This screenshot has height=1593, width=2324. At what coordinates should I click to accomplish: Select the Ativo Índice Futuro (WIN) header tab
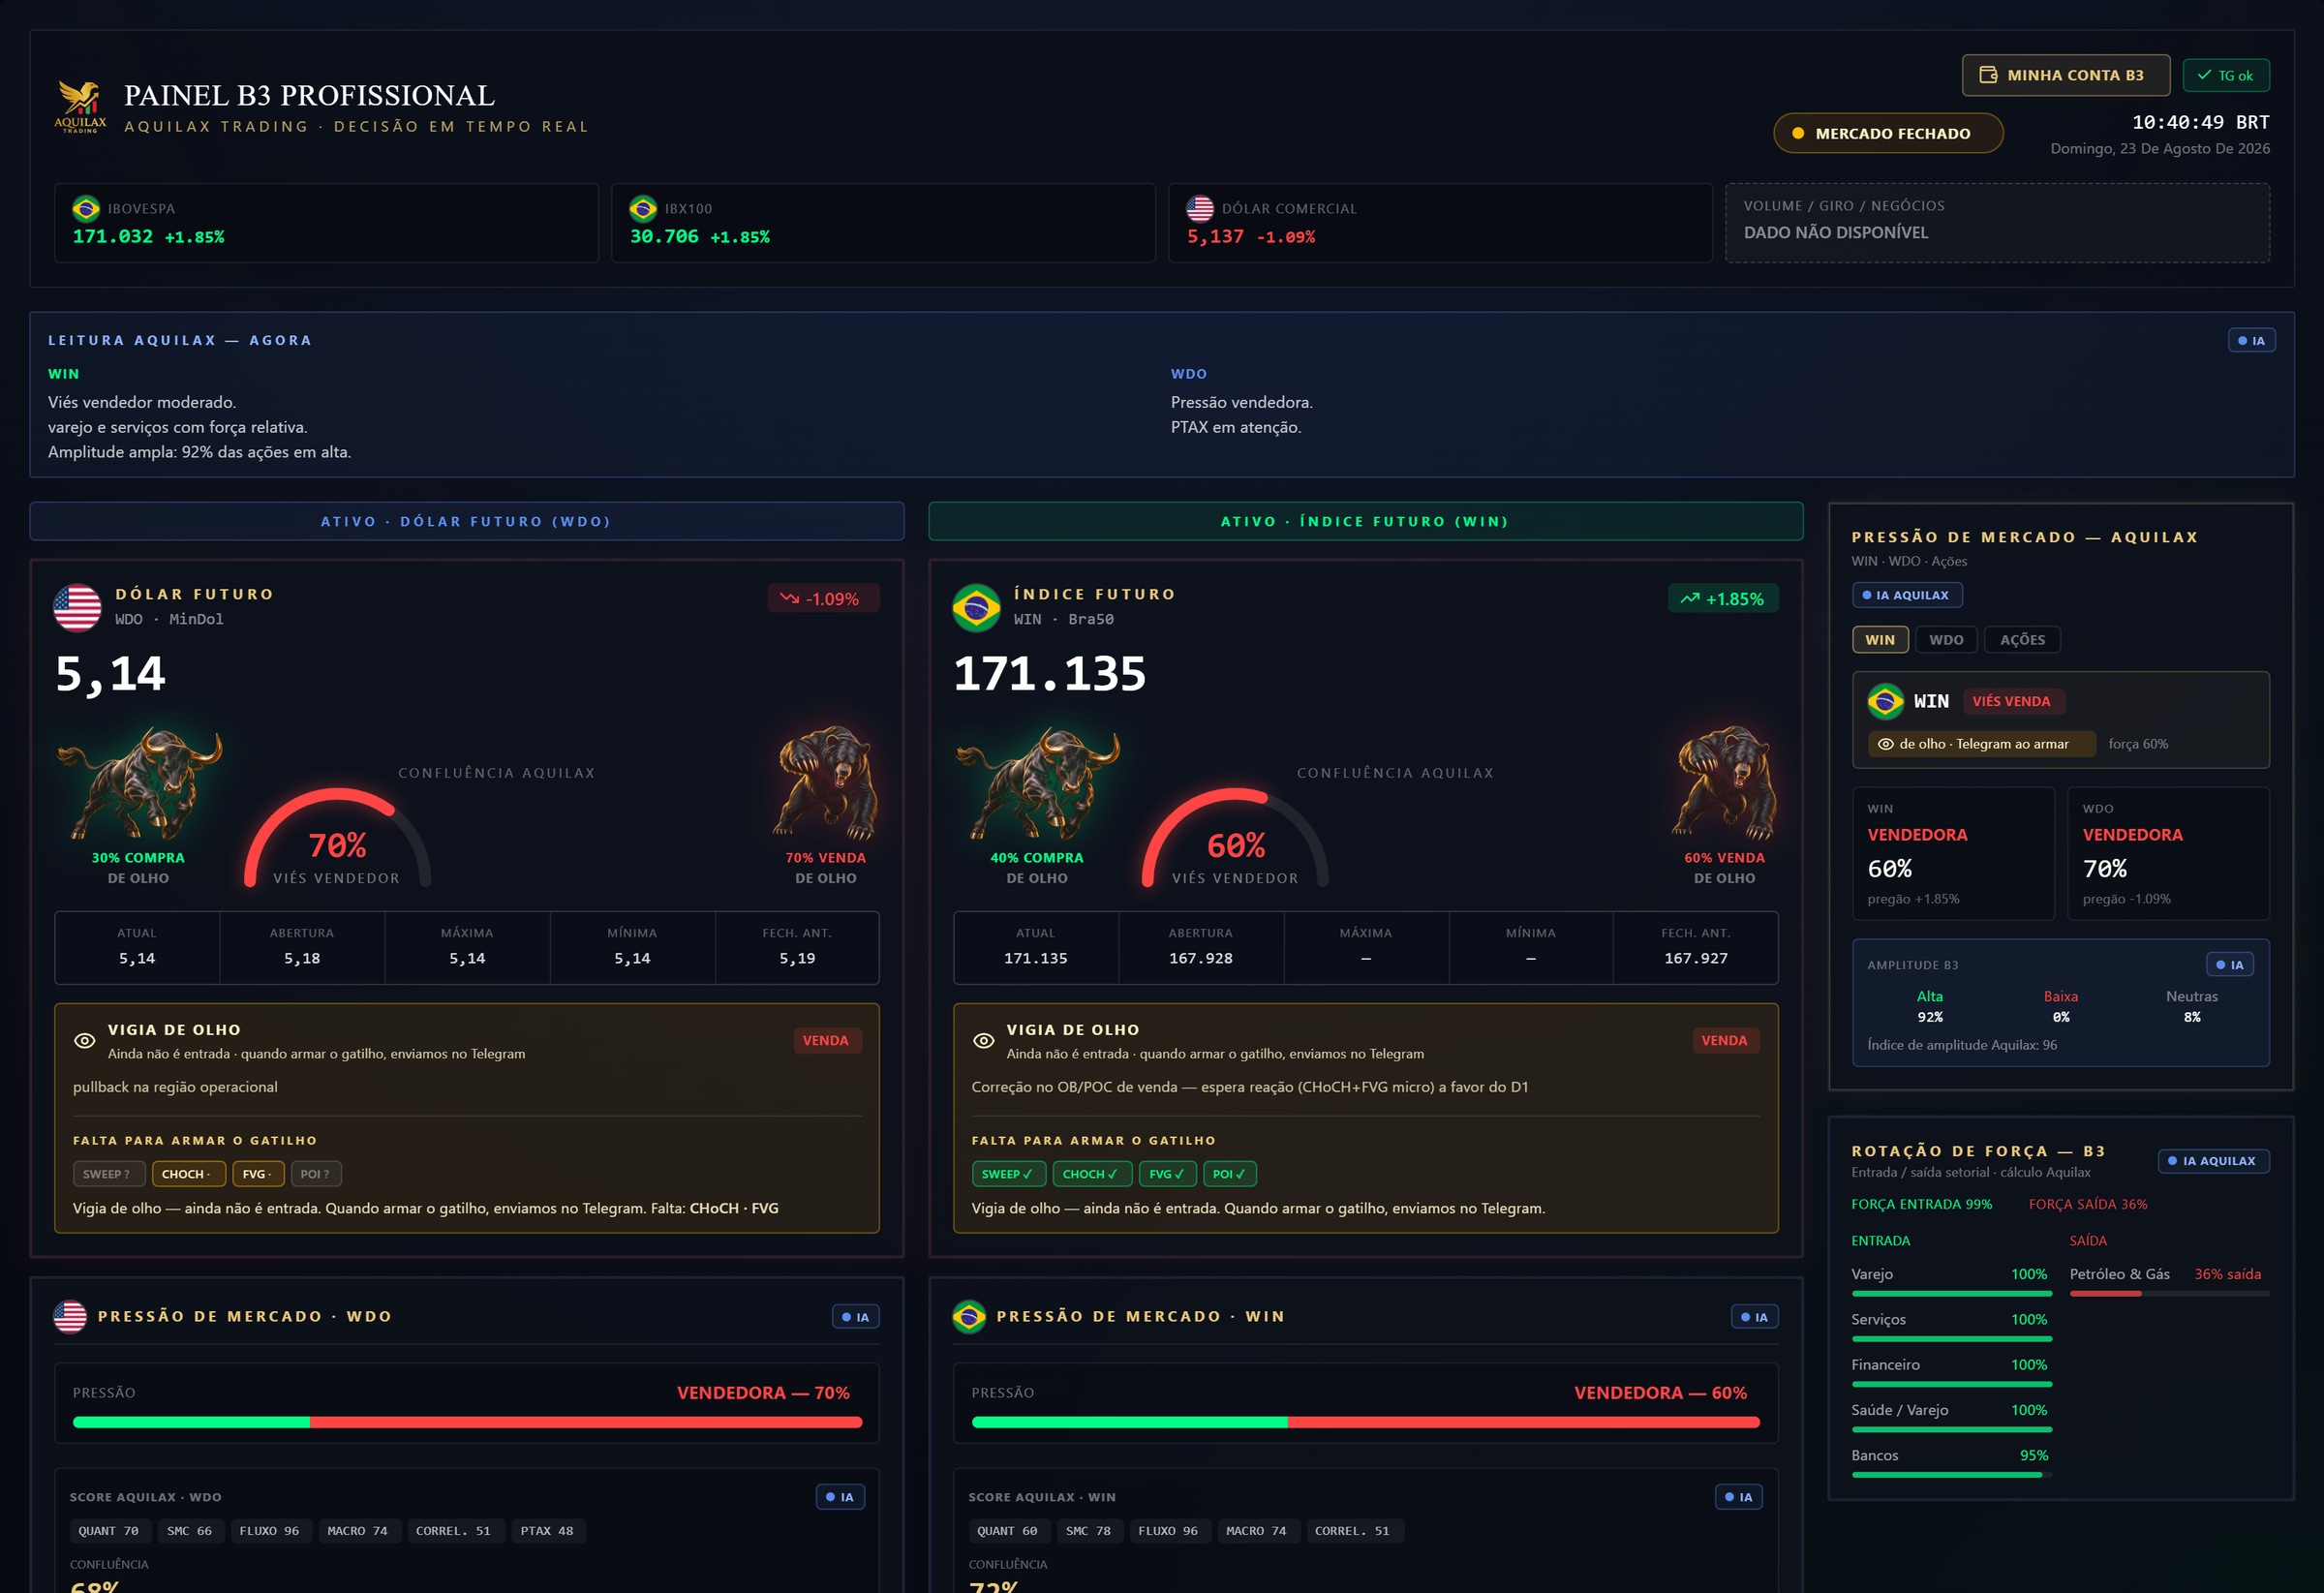(1365, 521)
